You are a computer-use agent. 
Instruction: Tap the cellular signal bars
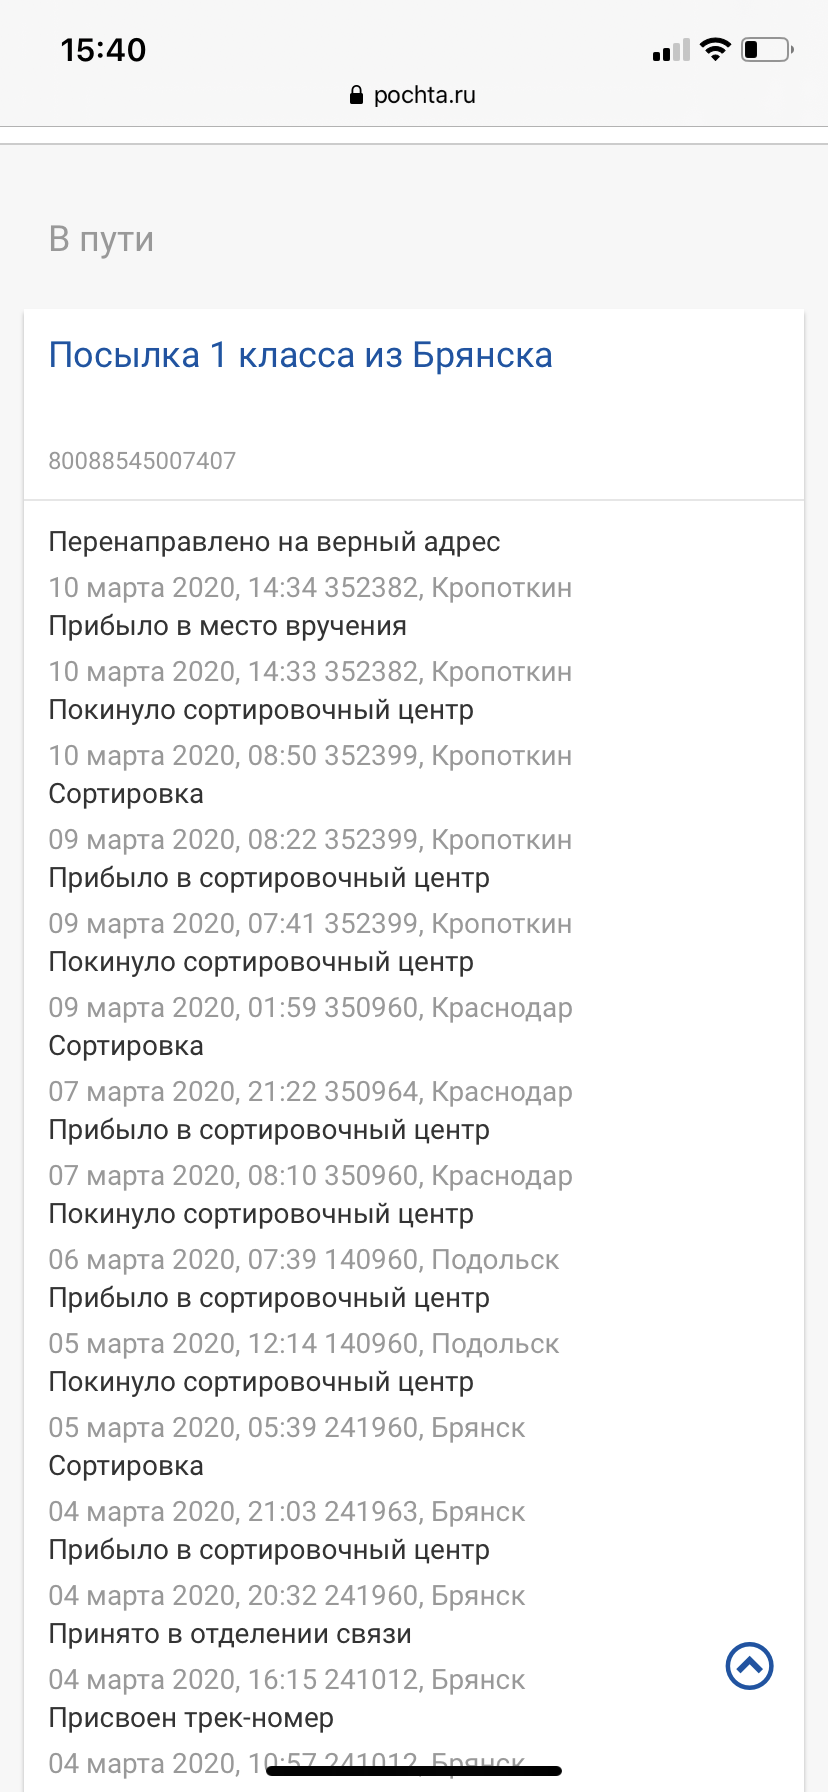coord(671,50)
